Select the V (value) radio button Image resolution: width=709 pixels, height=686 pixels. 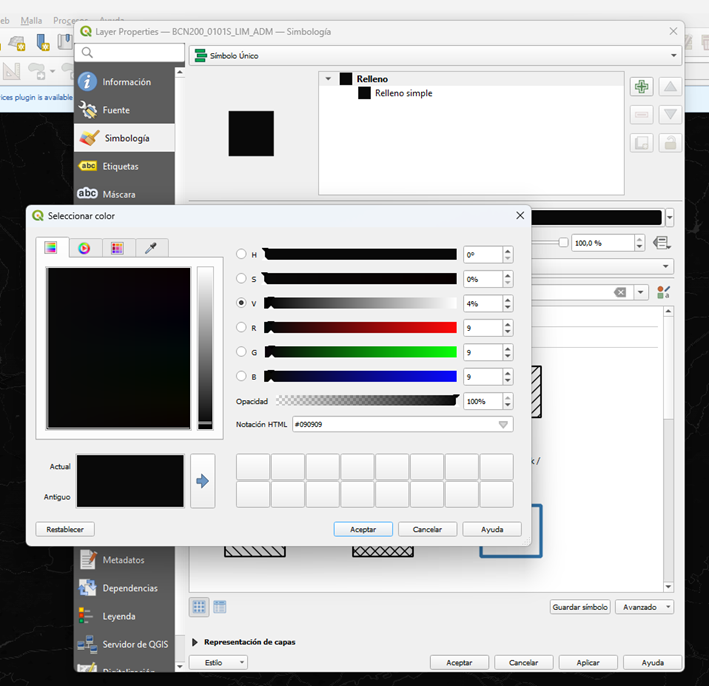241,303
